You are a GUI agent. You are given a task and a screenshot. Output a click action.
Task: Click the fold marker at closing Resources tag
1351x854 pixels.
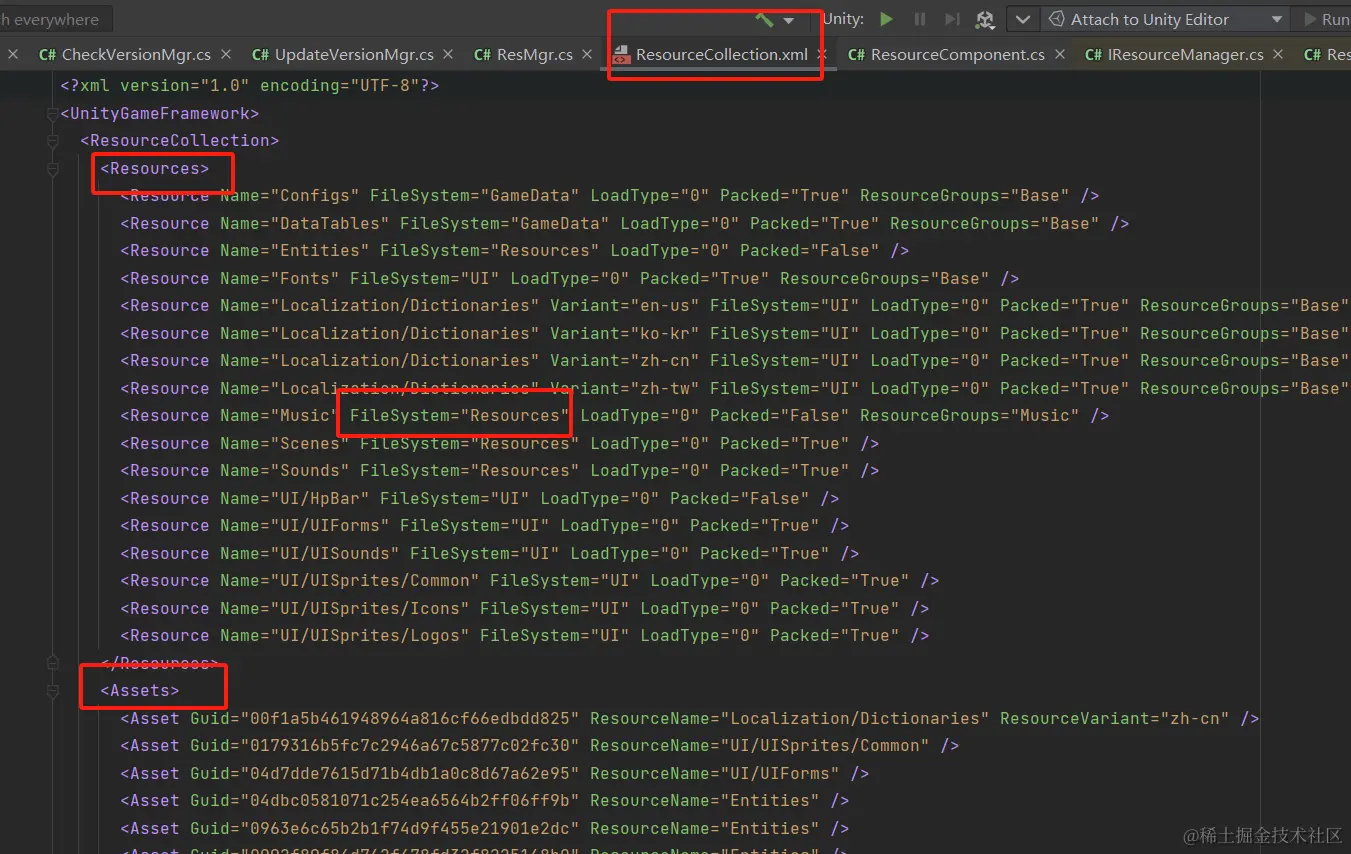point(52,663)
